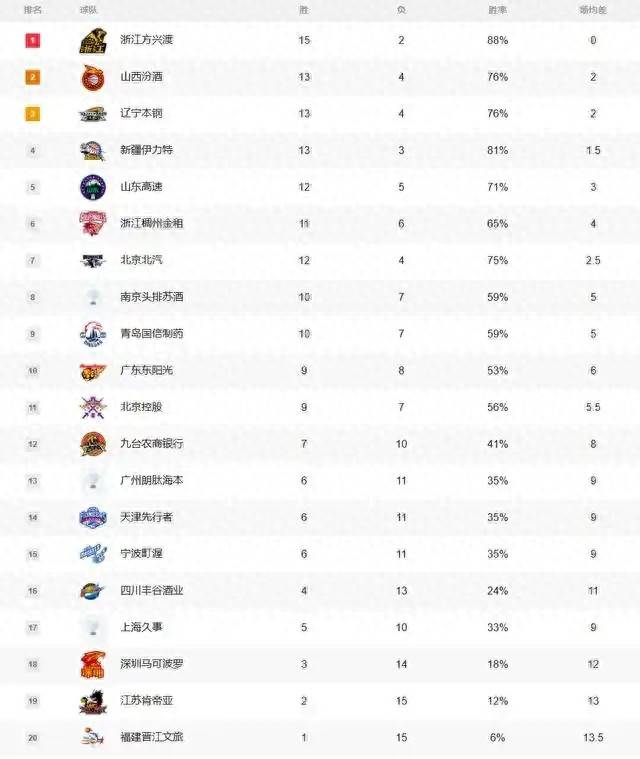Open the 新疆伊力特 team logo
The height and width of the screenshot is (759, 640).
point(92,151)
